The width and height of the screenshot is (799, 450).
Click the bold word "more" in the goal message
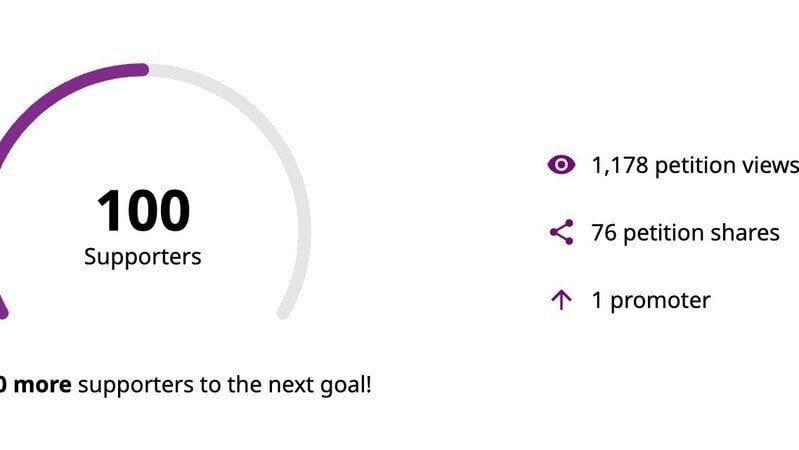[x=42, y=384]
